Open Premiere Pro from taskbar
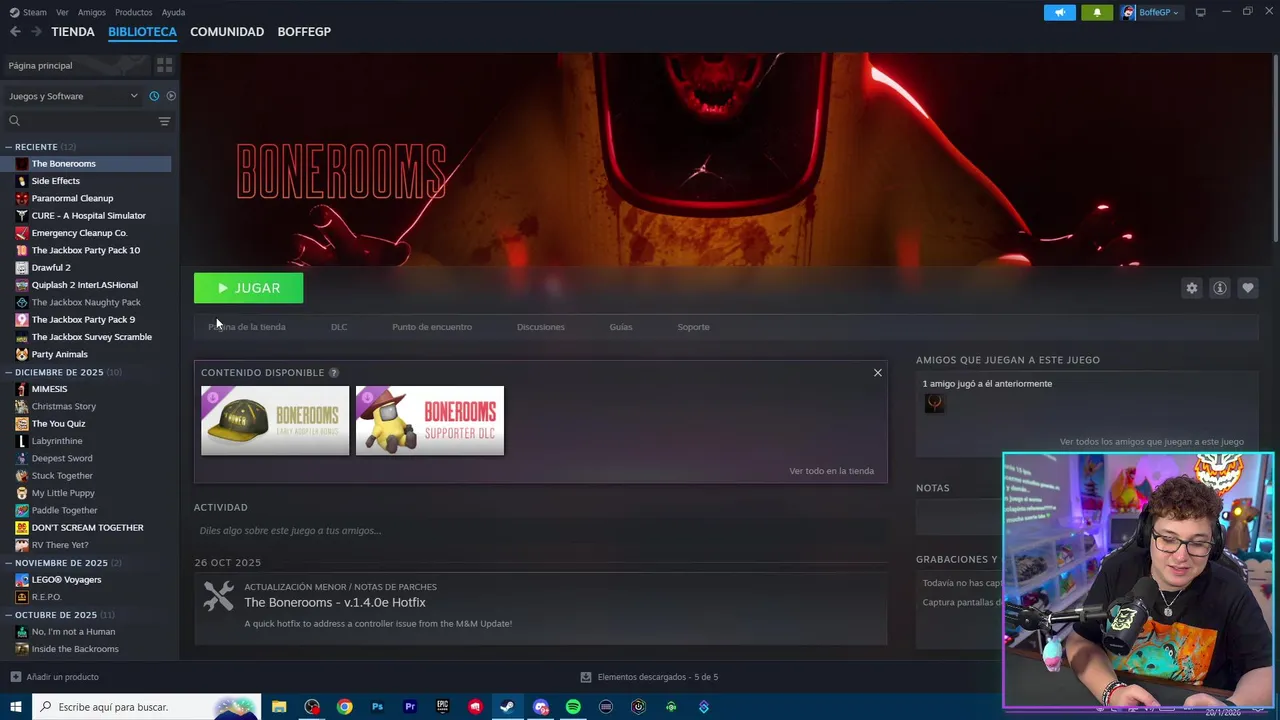This screenshot has height=720, width=1280. 410,707
